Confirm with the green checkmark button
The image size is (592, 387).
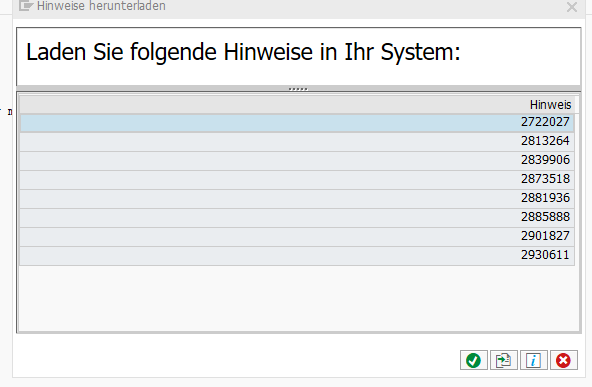click(x=473, y=360)
